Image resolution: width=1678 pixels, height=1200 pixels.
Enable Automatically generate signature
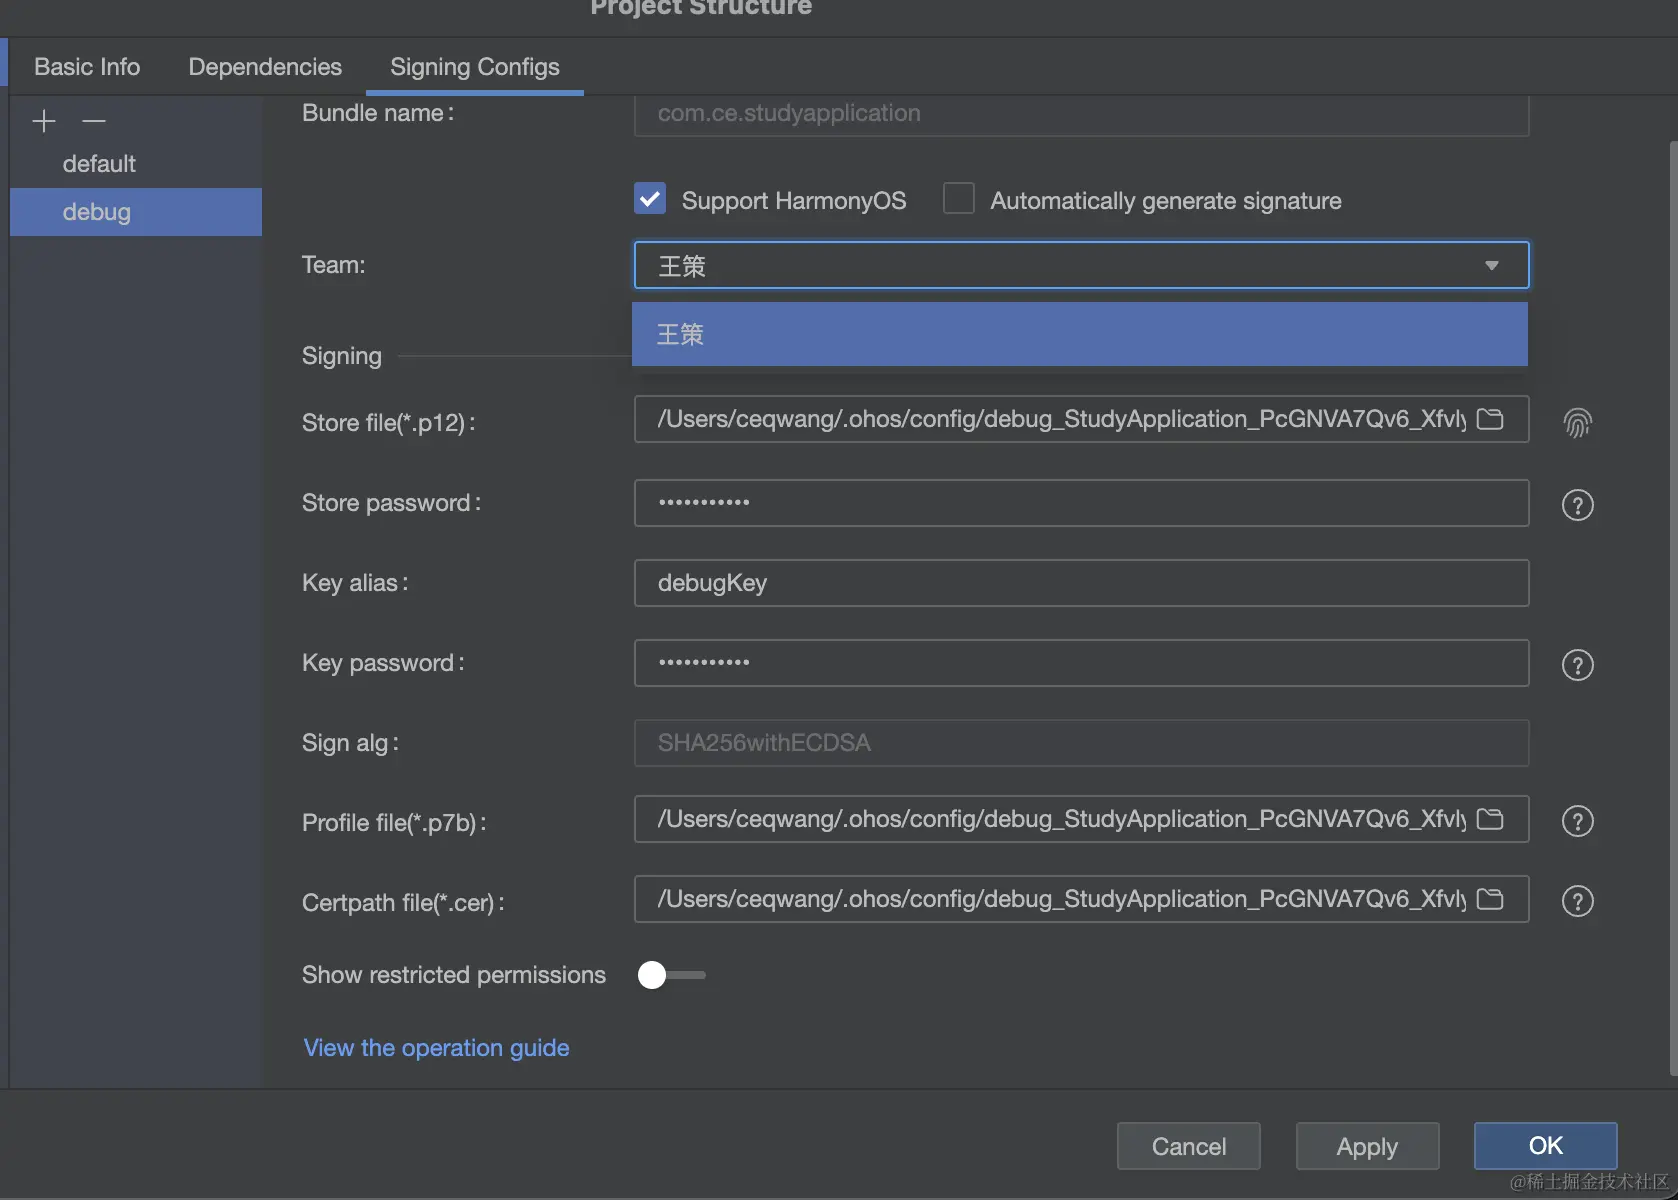tap(959, 199)
